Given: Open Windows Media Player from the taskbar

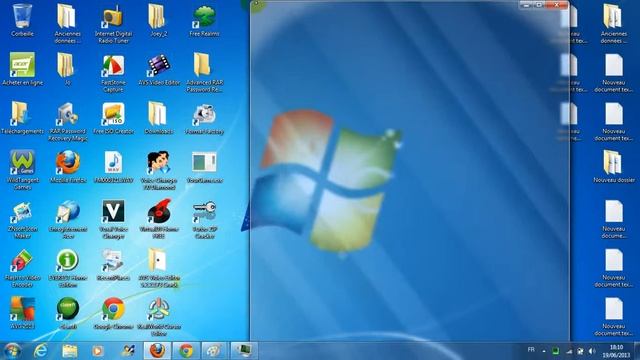Looking at the screenshot, I should 98,351.
